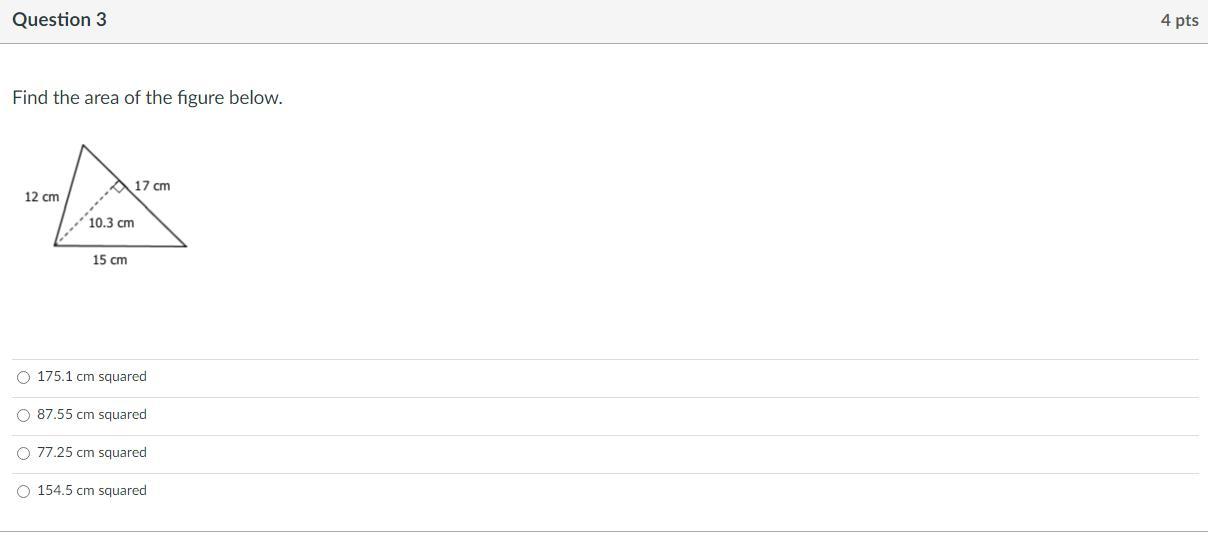Mark the 77.25 cm squared radio button
The height and width of the screenshot is (539, 1208).
[23, 453]
